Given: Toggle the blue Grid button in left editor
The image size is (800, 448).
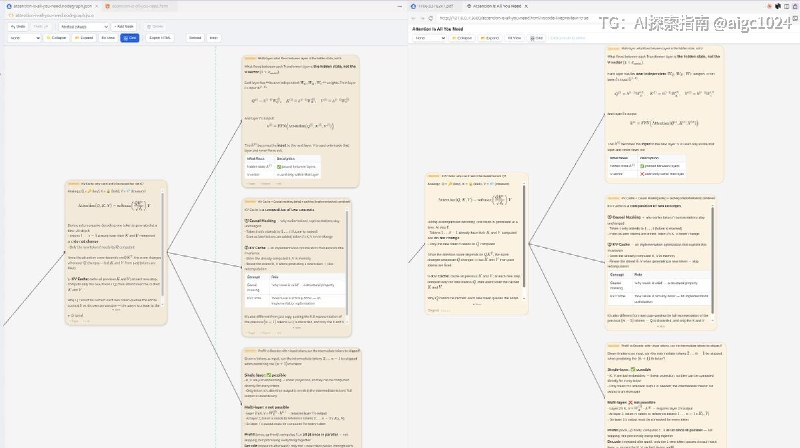Looking at the screenshot, I should pyautogui.click(x=130, y=38).
